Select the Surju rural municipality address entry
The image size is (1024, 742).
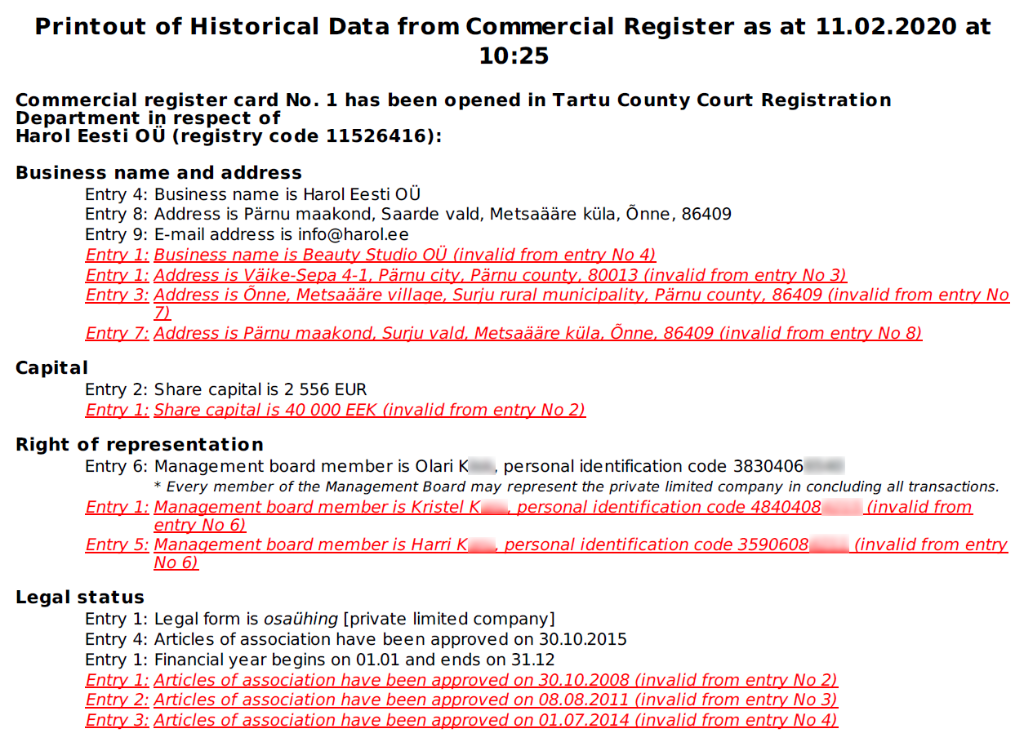(547, 304)
